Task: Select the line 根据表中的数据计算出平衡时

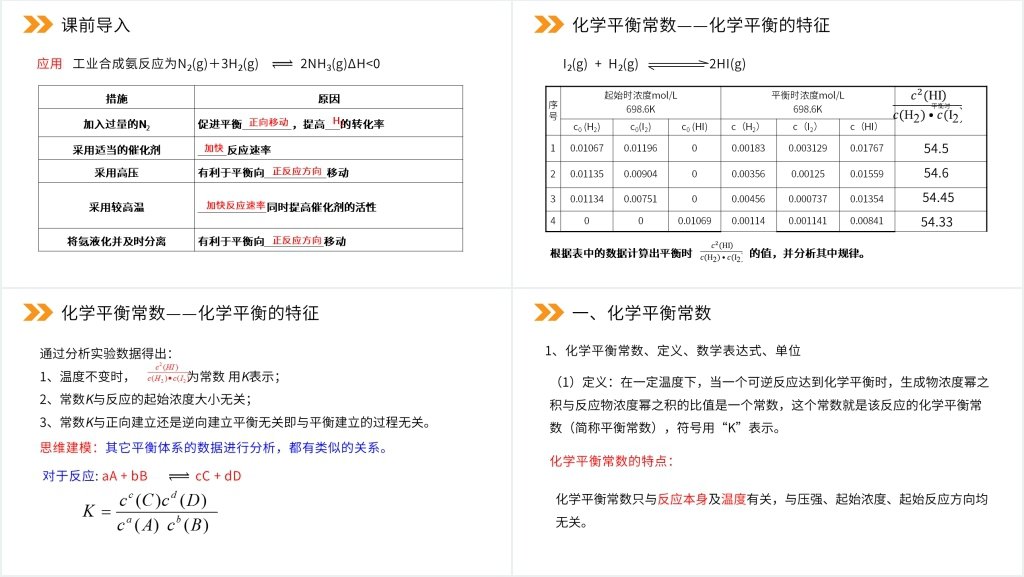Action: [708, 253]
